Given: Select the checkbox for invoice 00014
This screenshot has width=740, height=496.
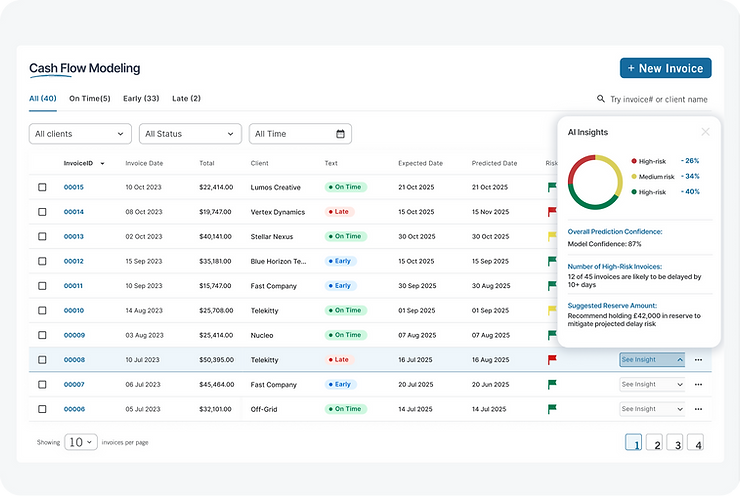Looking at the screenshot, I should 42,211.
